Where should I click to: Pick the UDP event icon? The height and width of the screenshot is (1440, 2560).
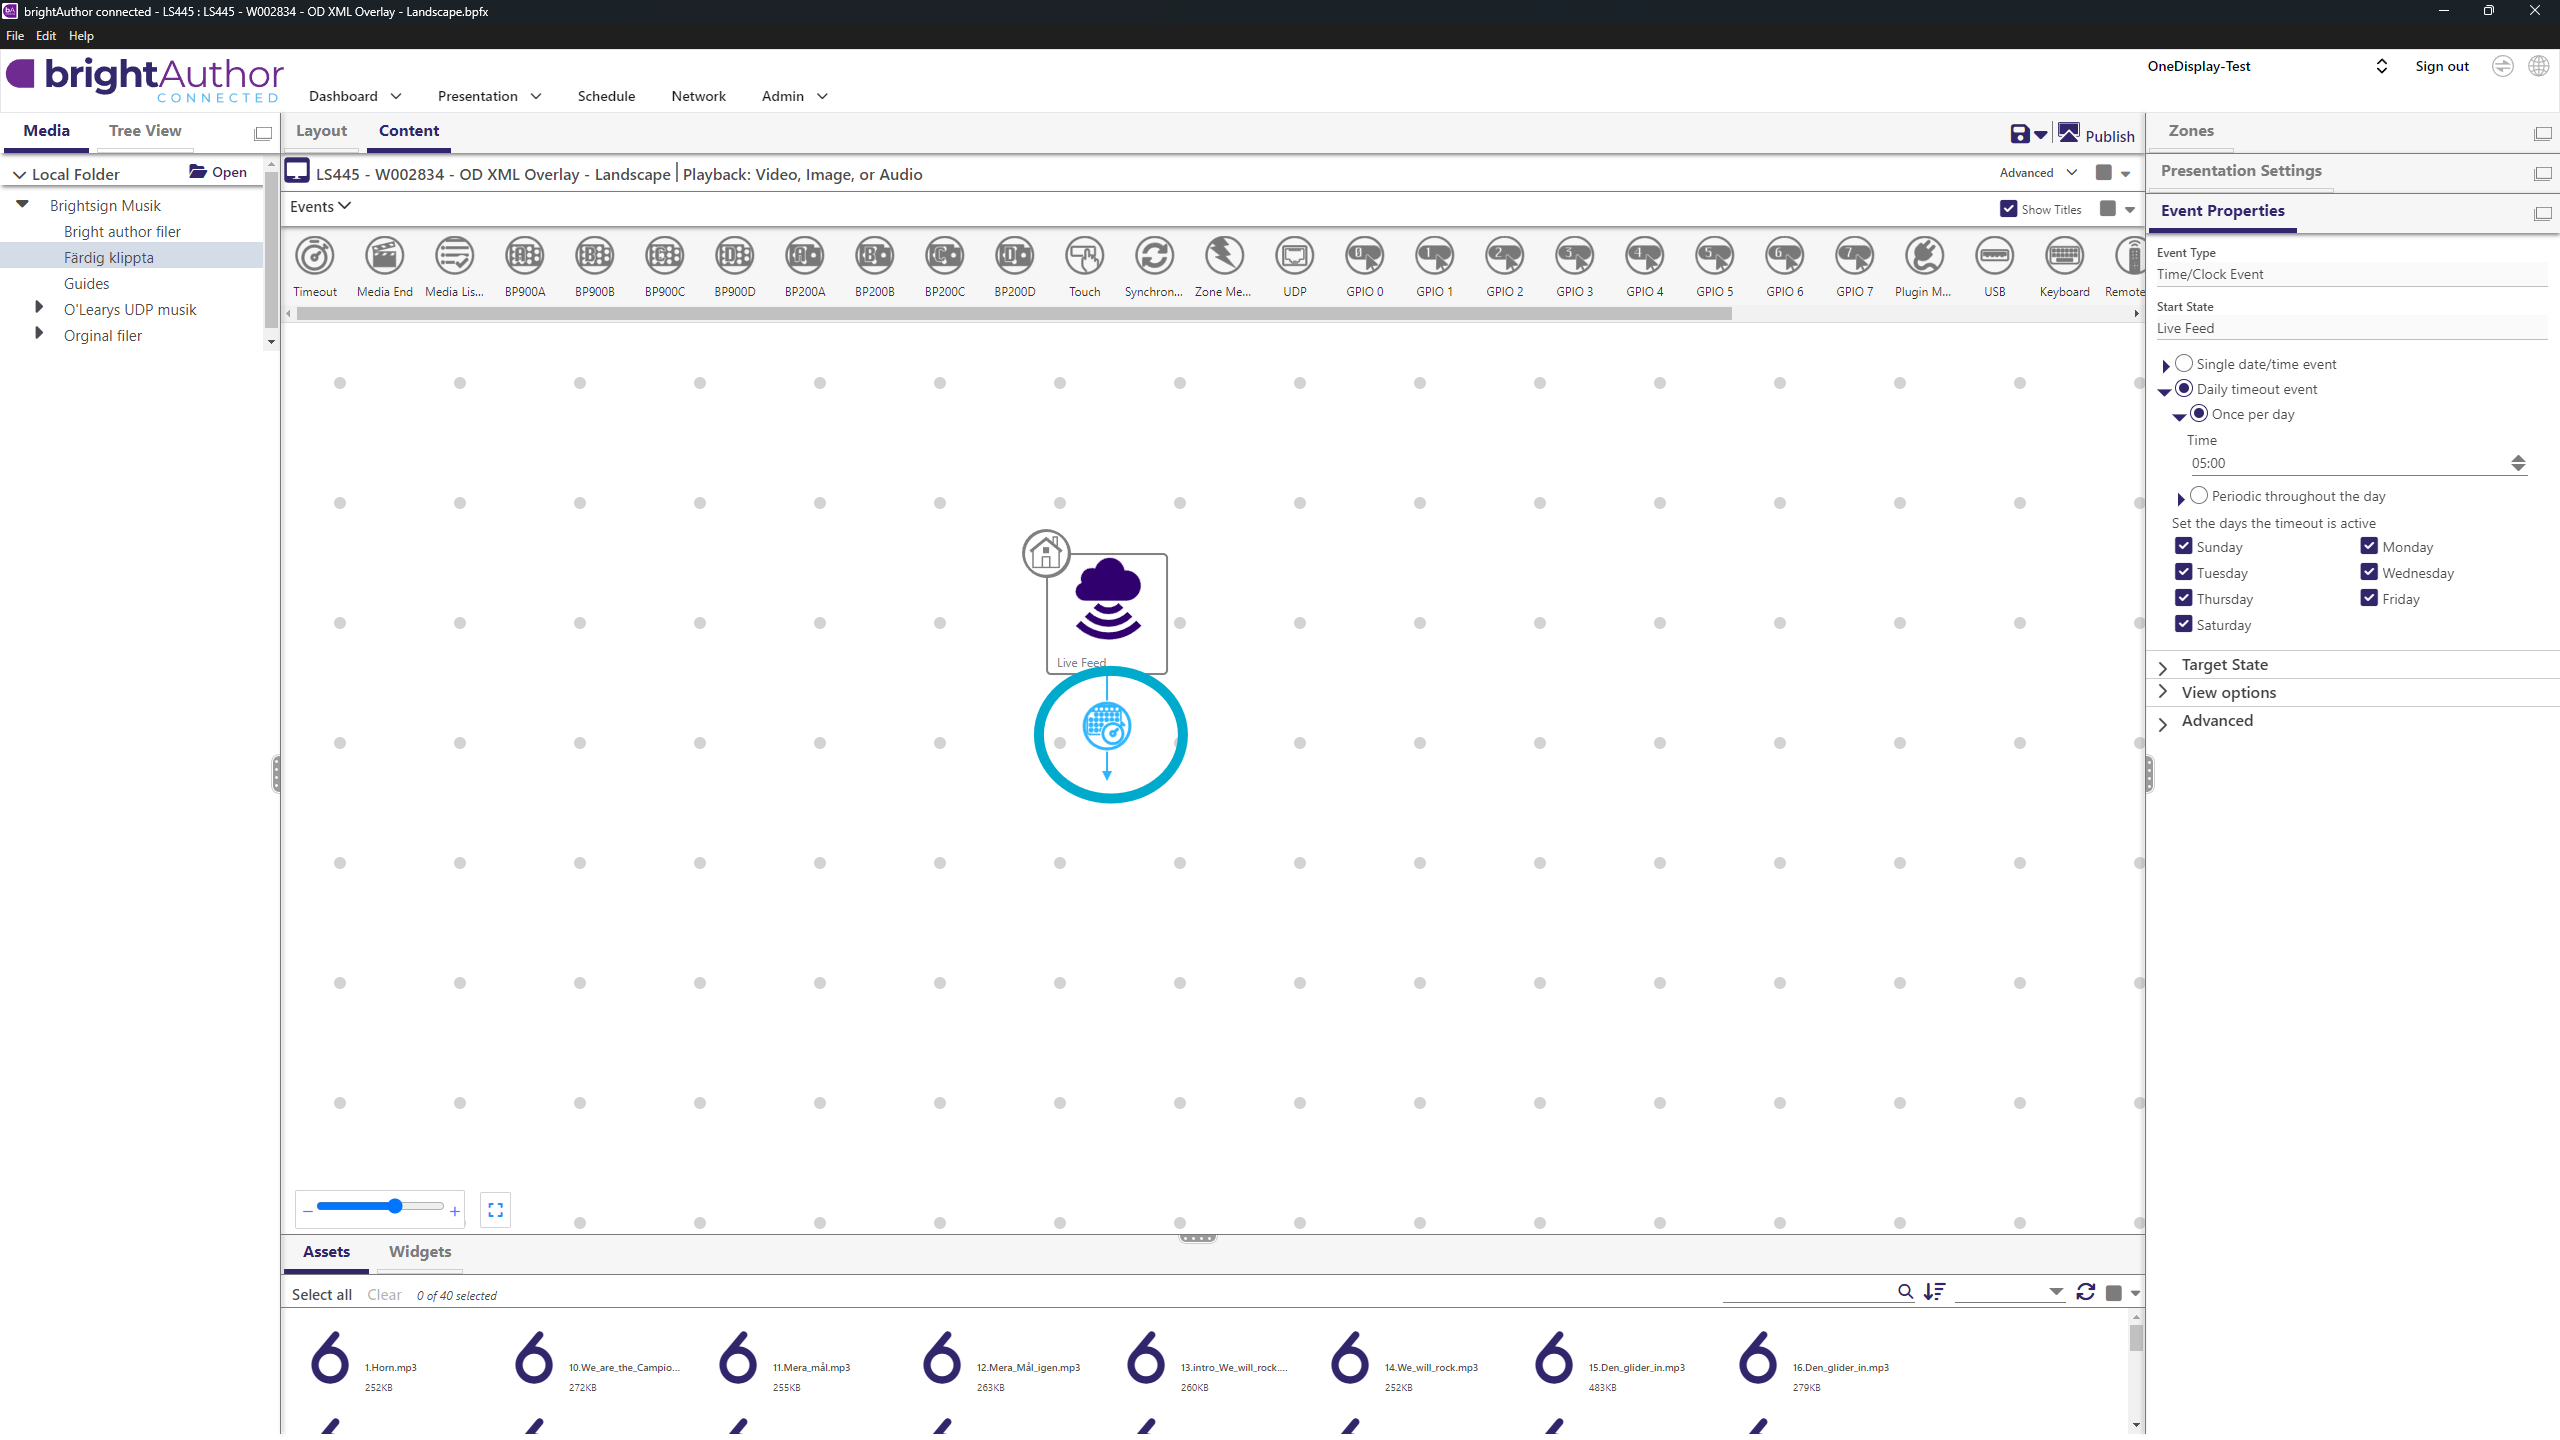pos(1294,257)
